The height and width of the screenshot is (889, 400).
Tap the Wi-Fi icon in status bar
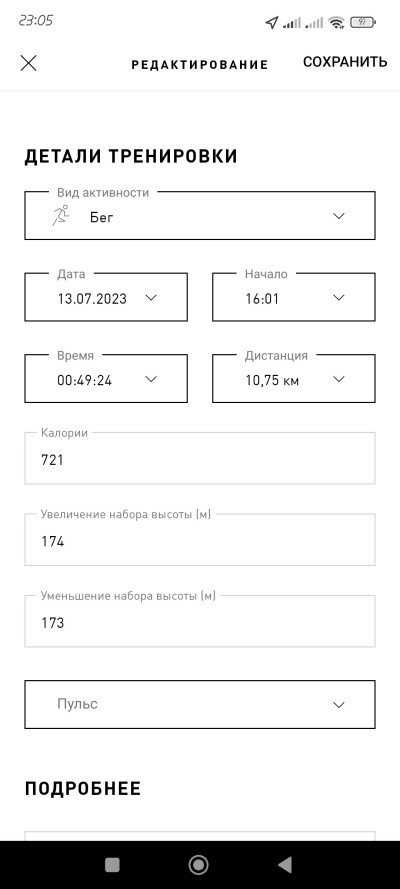pos(337,23)
